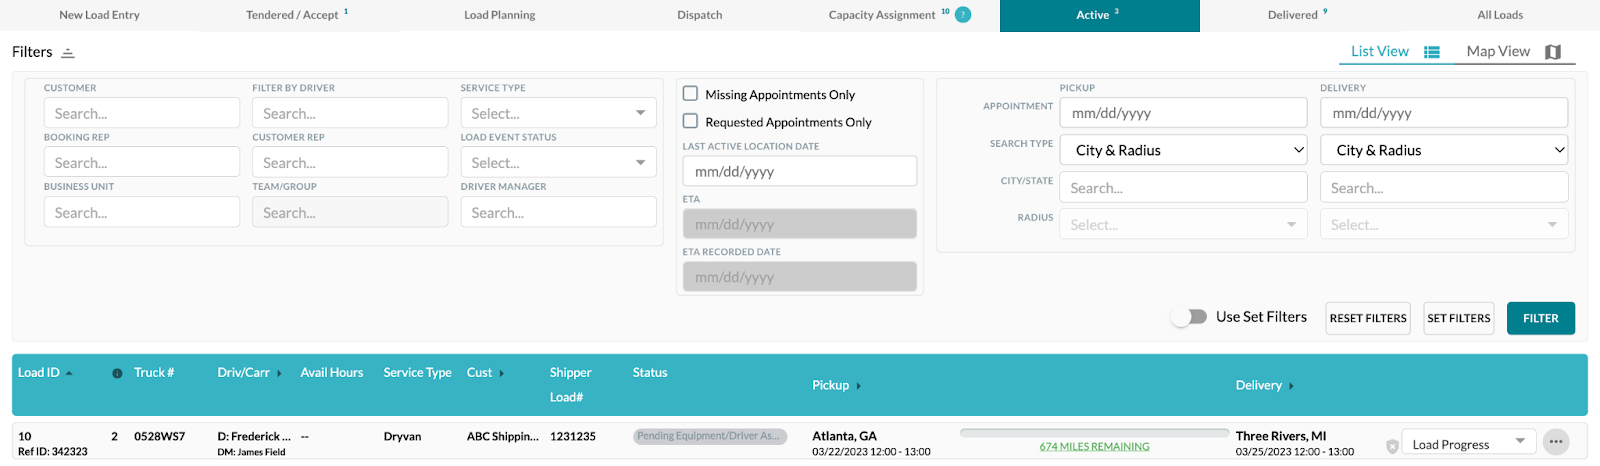Click the Delivery City/State search field
Image resolution: width=1600 pixels, height=466 pixels.
click(x=1444, y=188)
